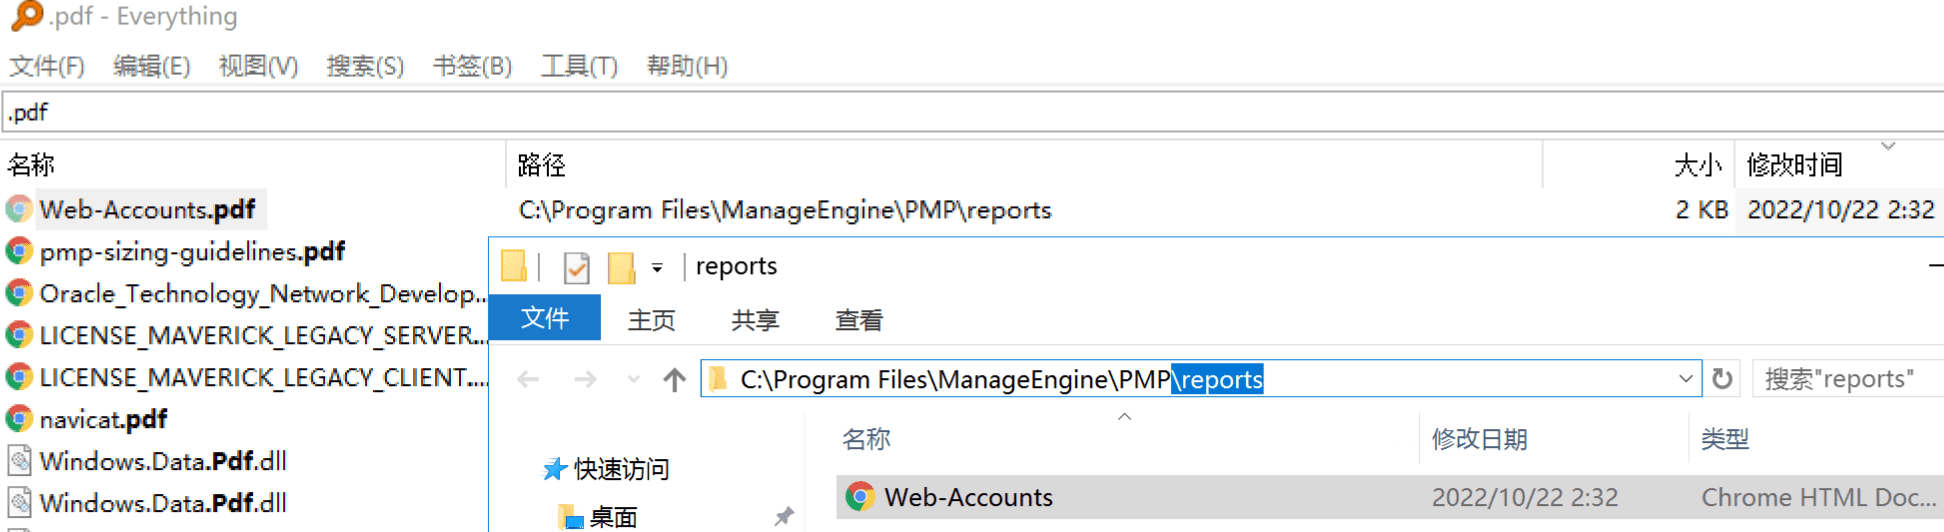Click the star icon for 快速访问
The height and width of the screenshot is (532, 1944).
click(554, 469)
